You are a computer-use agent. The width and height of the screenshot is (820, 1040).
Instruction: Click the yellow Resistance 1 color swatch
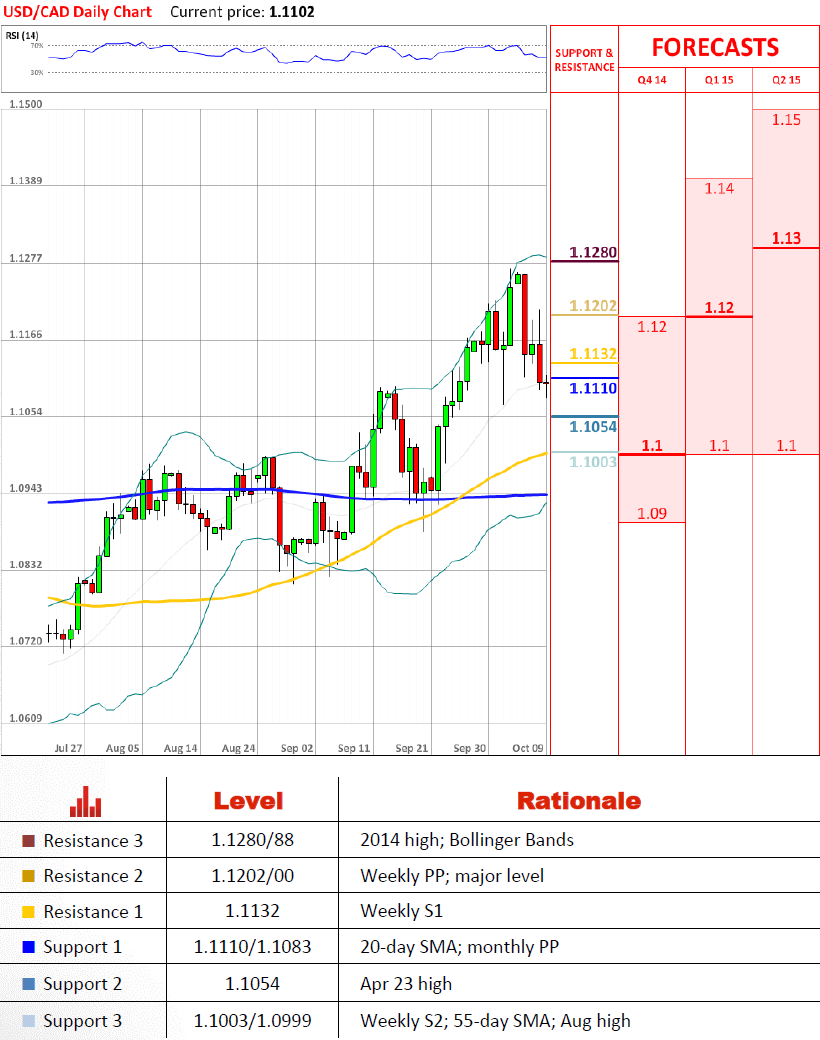point(29,912)
